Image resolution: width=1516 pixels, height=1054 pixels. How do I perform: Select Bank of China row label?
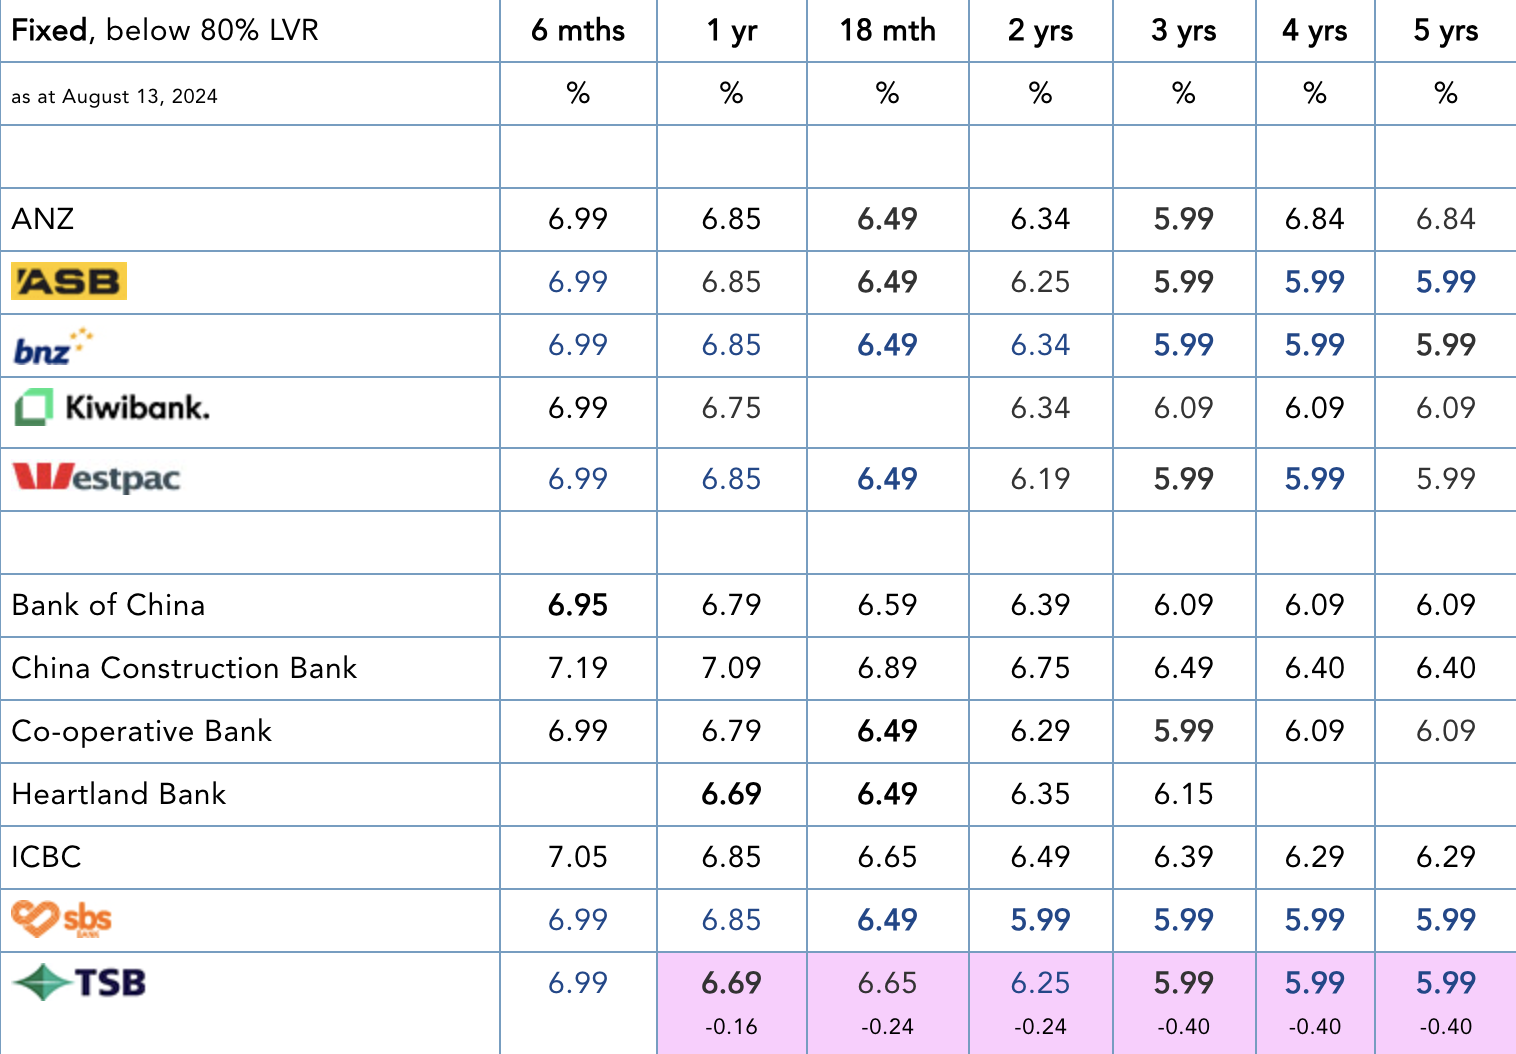[108, 605]
